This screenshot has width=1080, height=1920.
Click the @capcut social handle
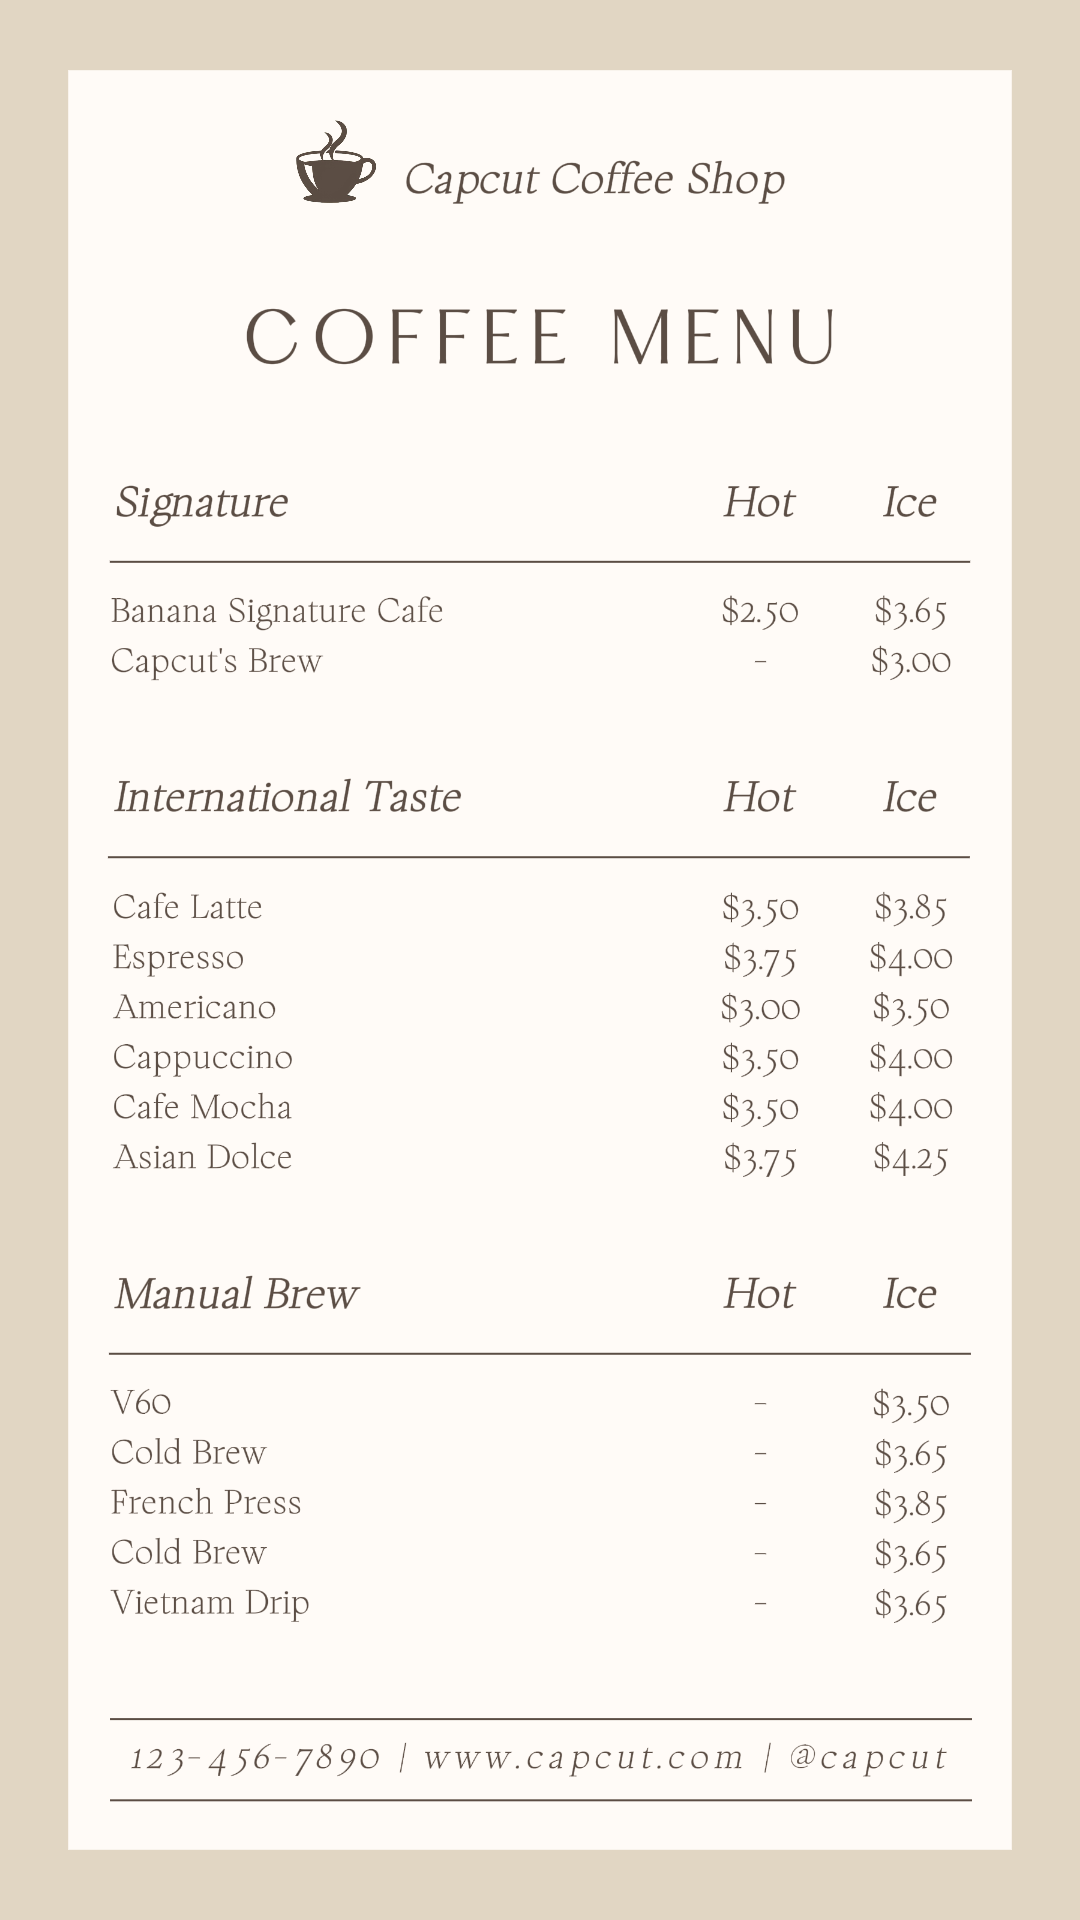[868, 1758]
